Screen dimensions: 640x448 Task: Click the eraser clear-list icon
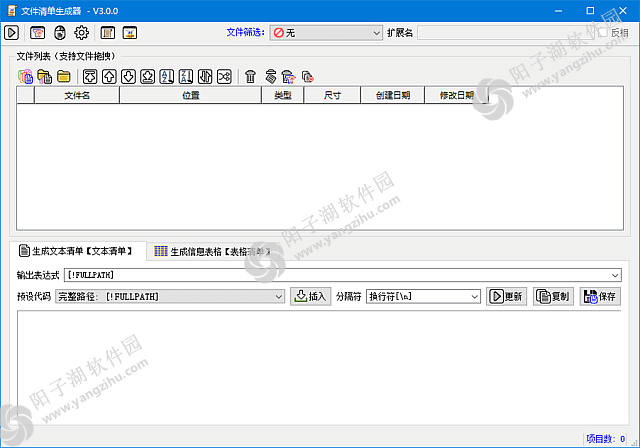click(270, 76)
